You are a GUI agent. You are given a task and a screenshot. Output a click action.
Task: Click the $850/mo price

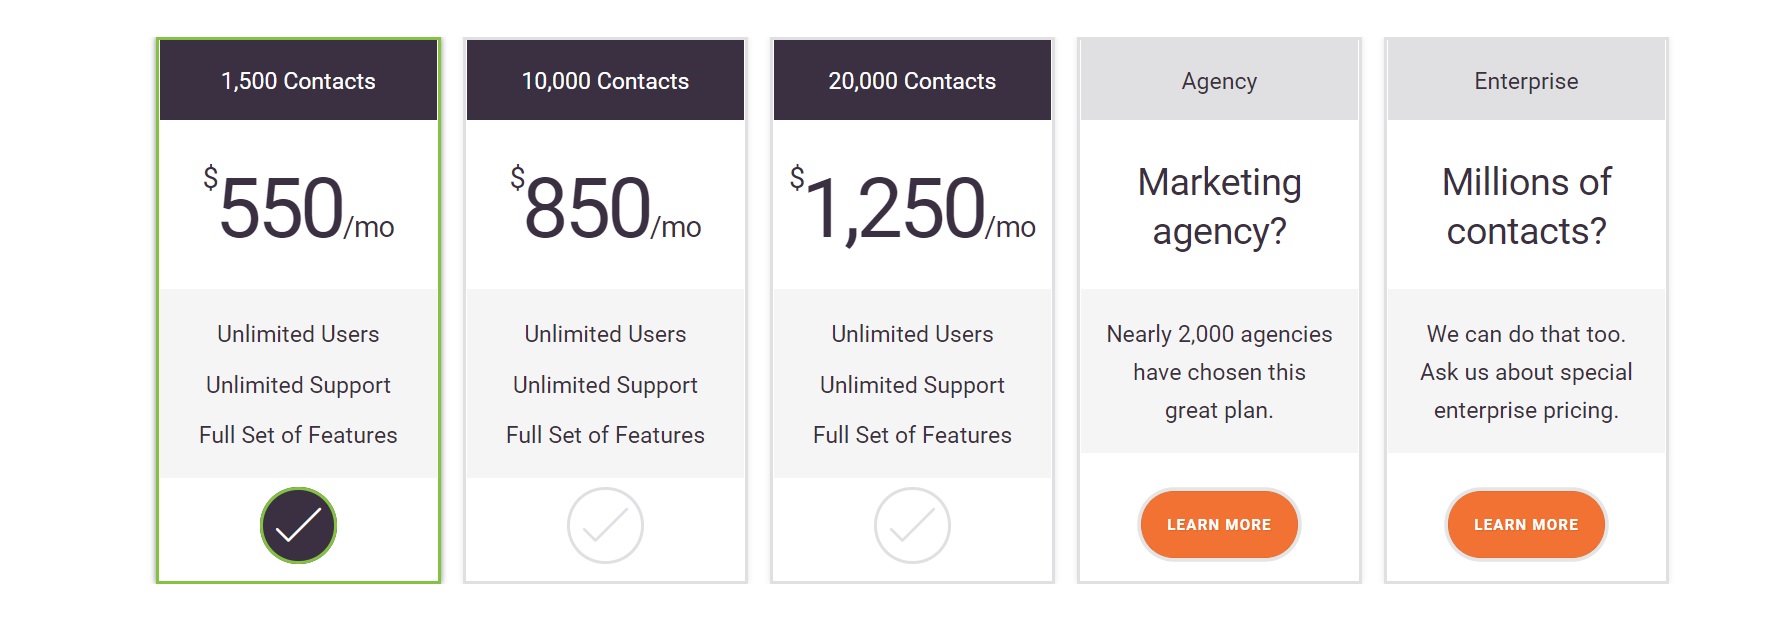pos(605,206)
